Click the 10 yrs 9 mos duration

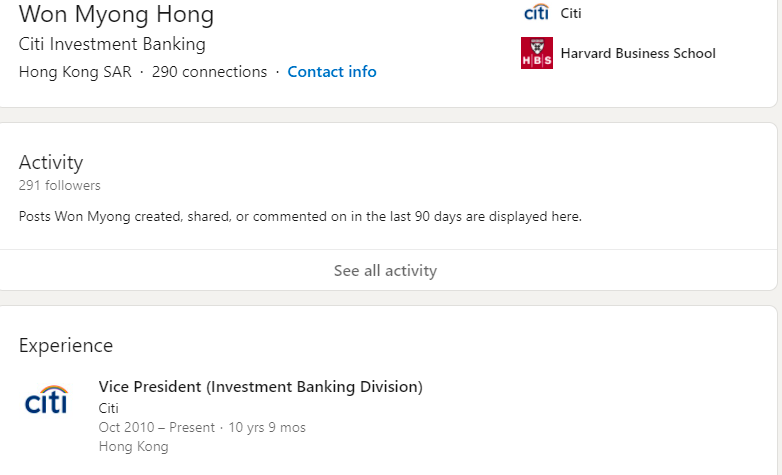267,427
